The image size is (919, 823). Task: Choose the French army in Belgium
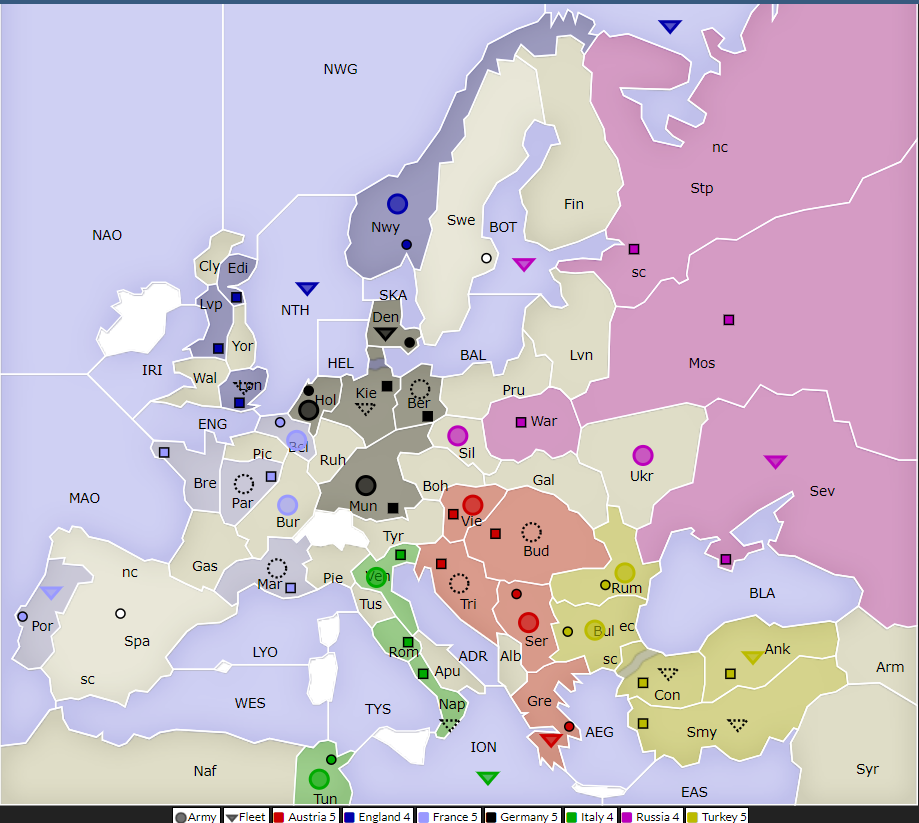pyautogui.click(x=297, y=440)
